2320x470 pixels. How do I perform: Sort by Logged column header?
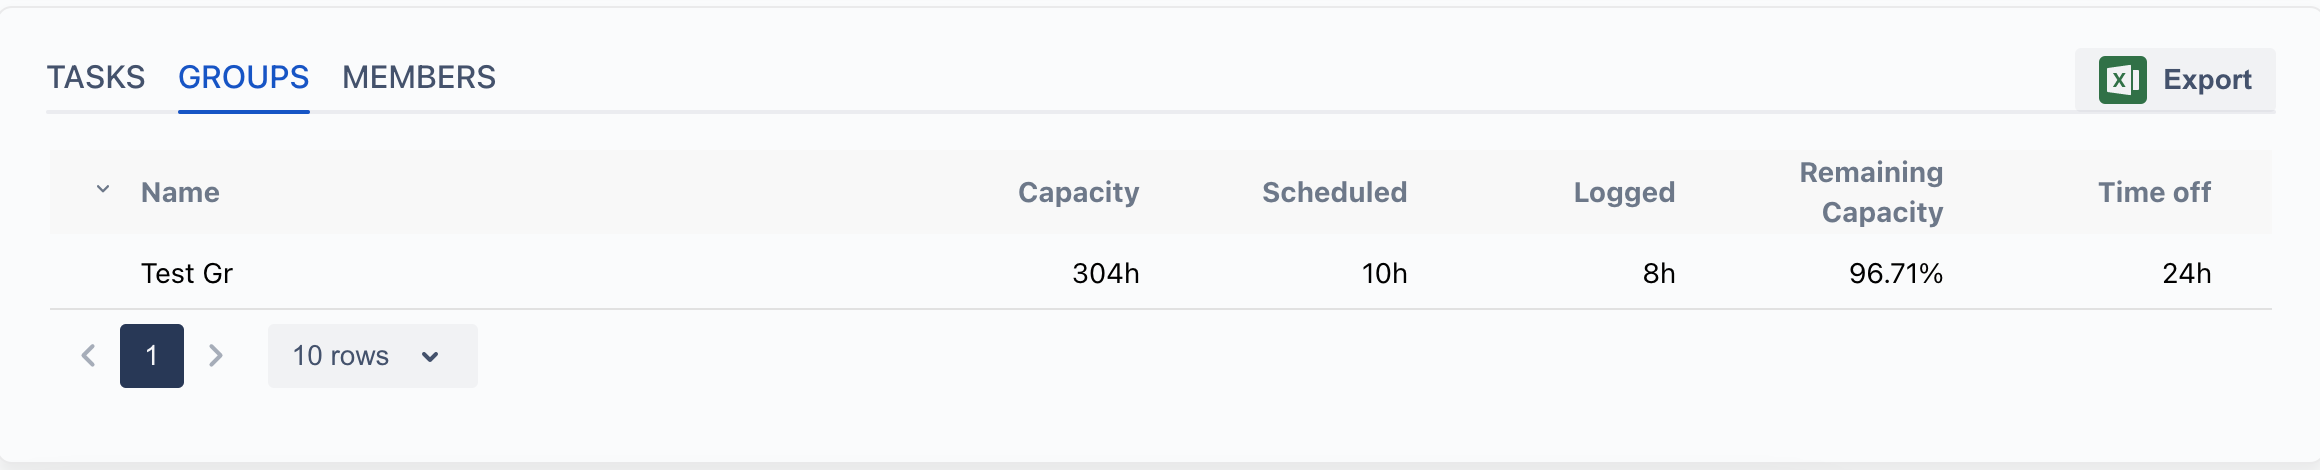[1624, 192]
